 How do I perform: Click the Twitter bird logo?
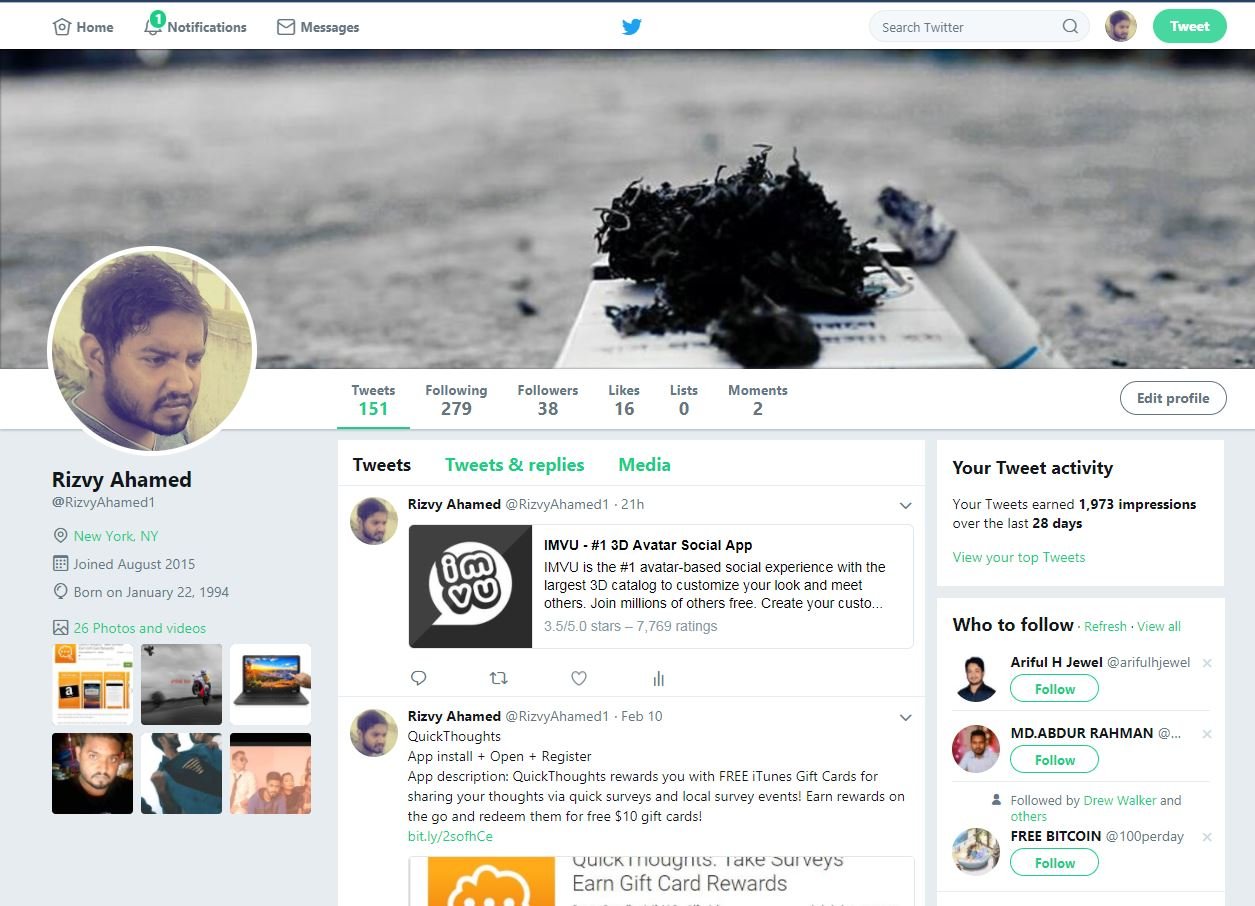click(x=631, y=27)
